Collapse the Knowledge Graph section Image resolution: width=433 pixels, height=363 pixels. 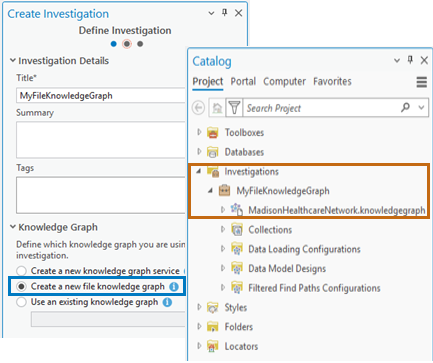[x=13, y=227]
